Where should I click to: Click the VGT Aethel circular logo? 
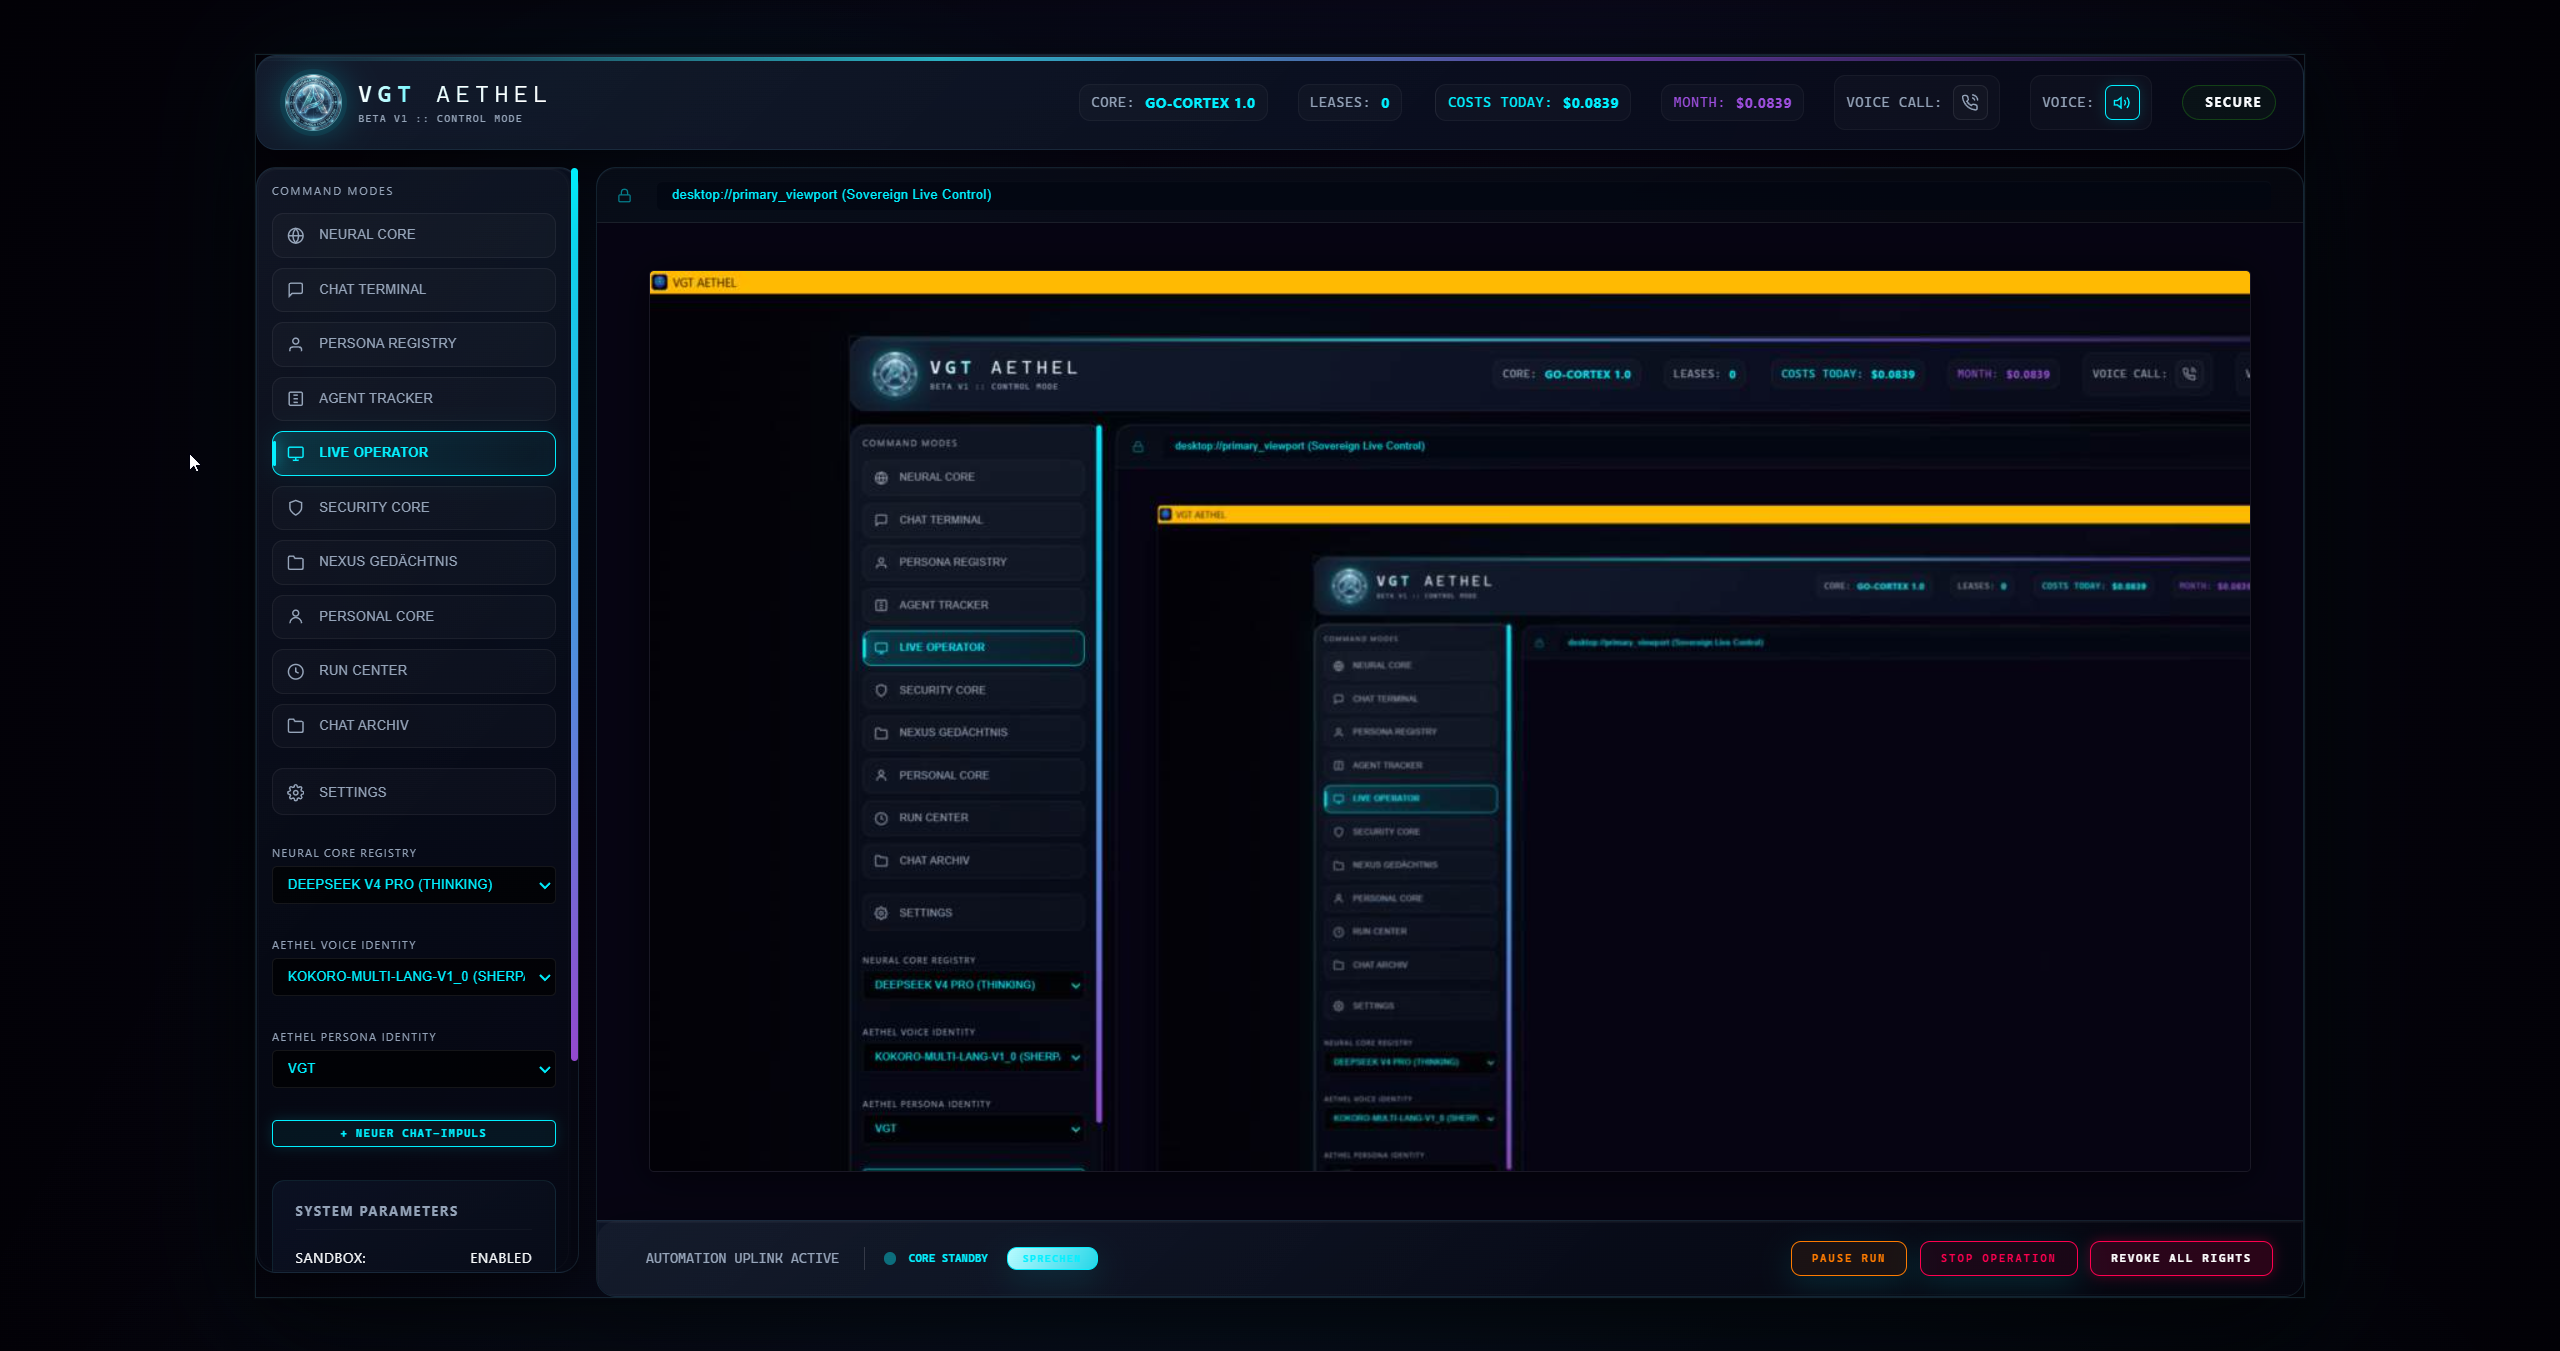pyautogui.click(x=314, y=103)
